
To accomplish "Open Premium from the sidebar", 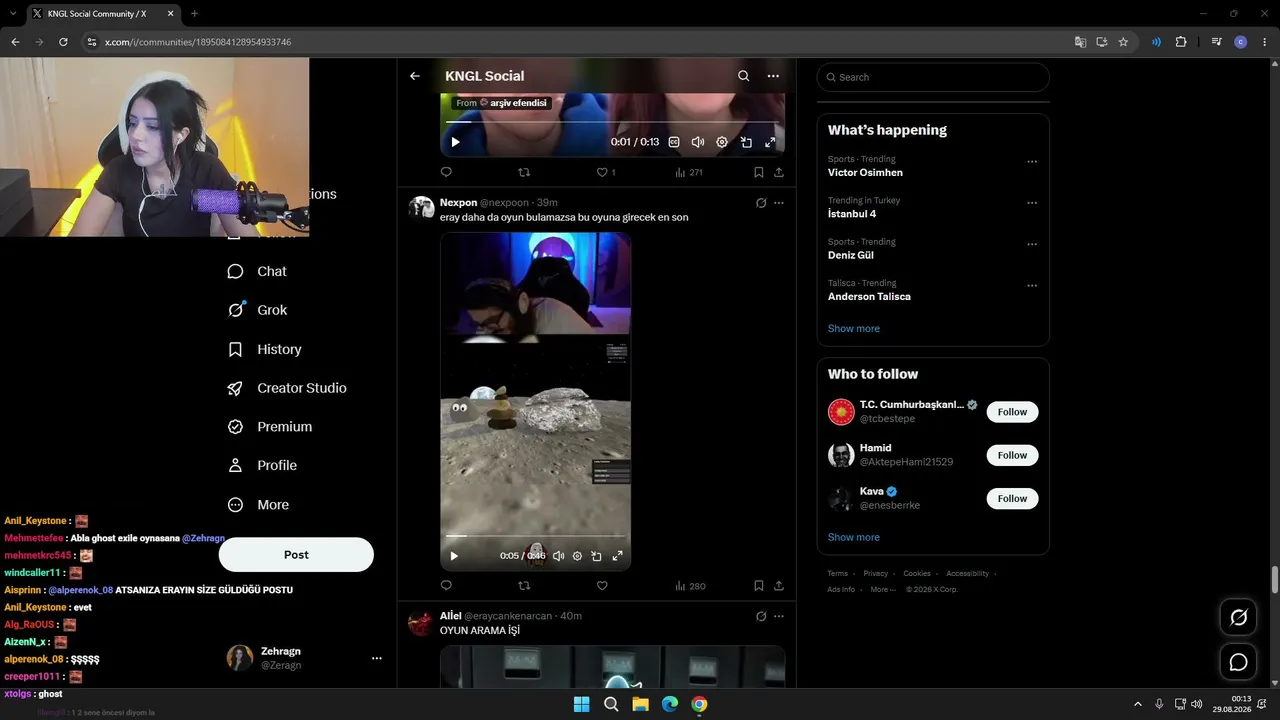I will tap(270, 427).
